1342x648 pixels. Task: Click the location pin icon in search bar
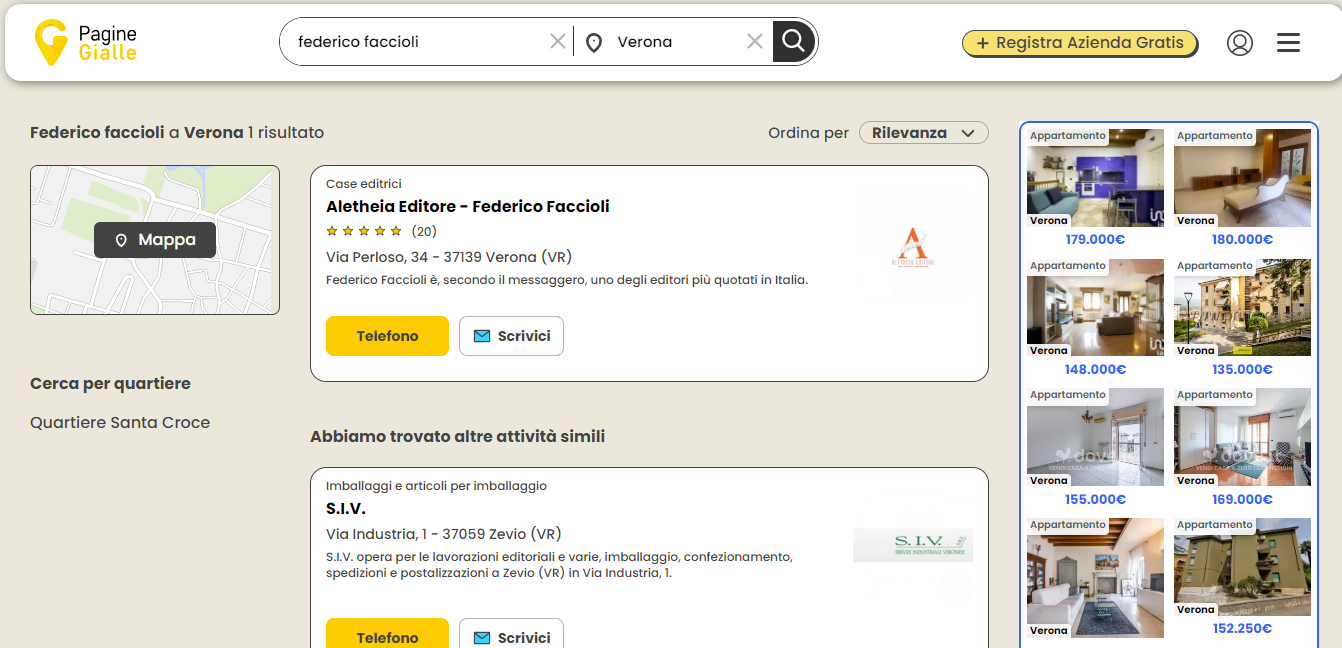click(x=594, y=42)
